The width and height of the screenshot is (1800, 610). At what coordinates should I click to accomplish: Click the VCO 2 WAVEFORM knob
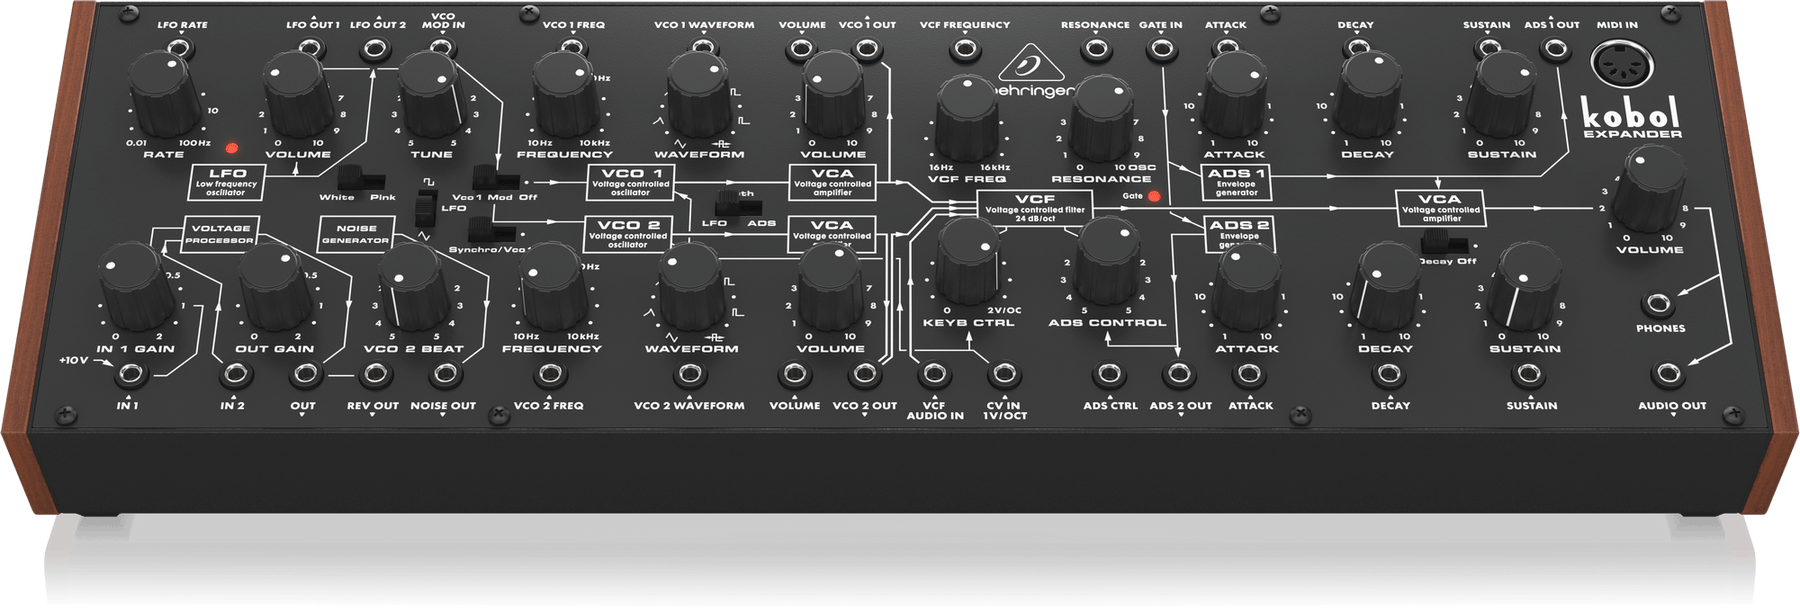tap(692, 288)
